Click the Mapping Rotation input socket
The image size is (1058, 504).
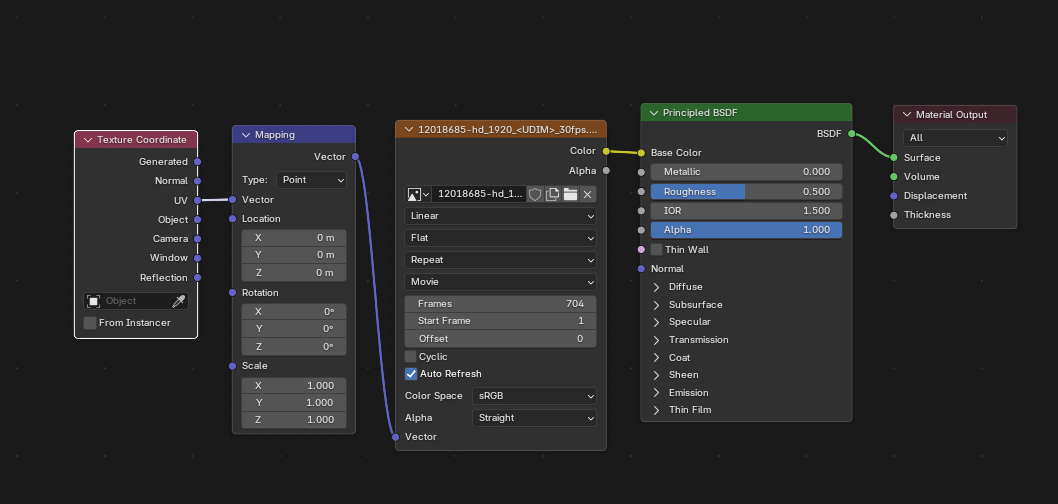coord(233,293)
